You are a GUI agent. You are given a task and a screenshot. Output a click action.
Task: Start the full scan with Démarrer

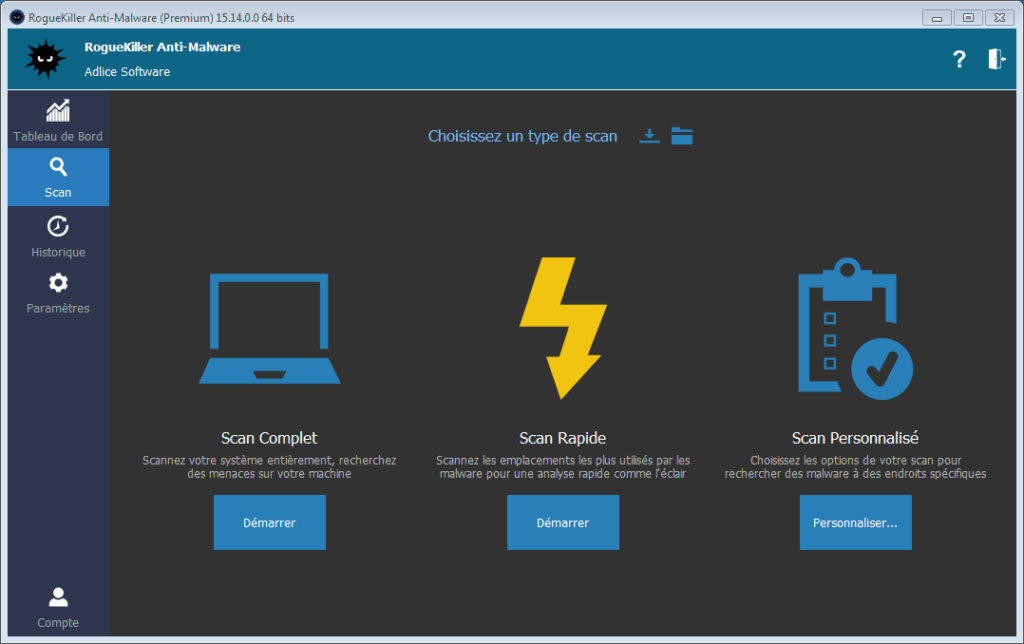click(x=269, y=522)
